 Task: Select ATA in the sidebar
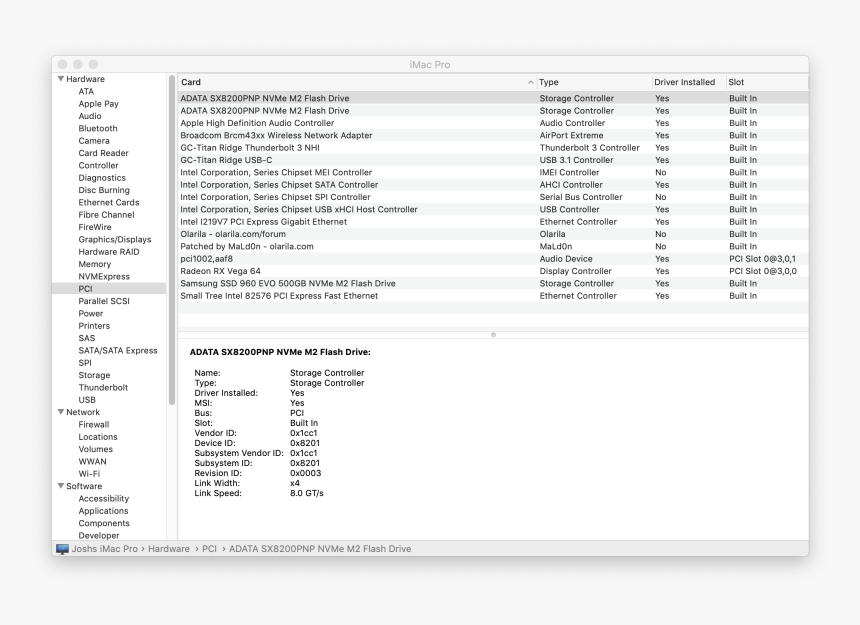click(x=86, y=92)
